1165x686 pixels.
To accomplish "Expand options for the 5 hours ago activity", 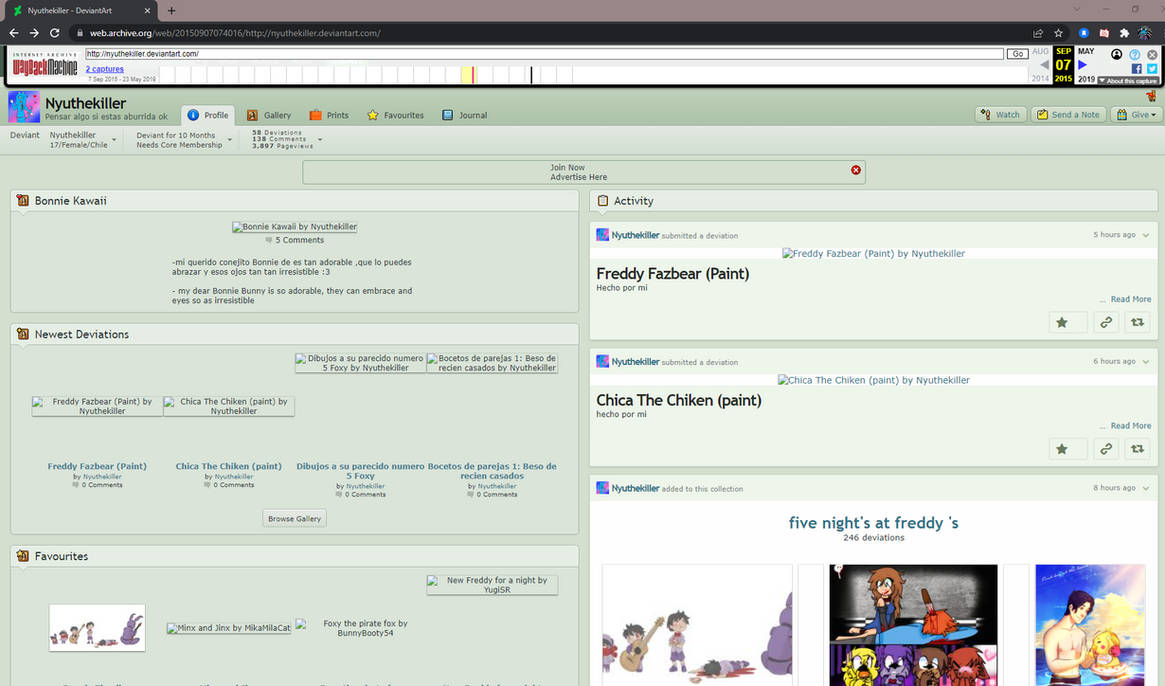I will 1146,235.
